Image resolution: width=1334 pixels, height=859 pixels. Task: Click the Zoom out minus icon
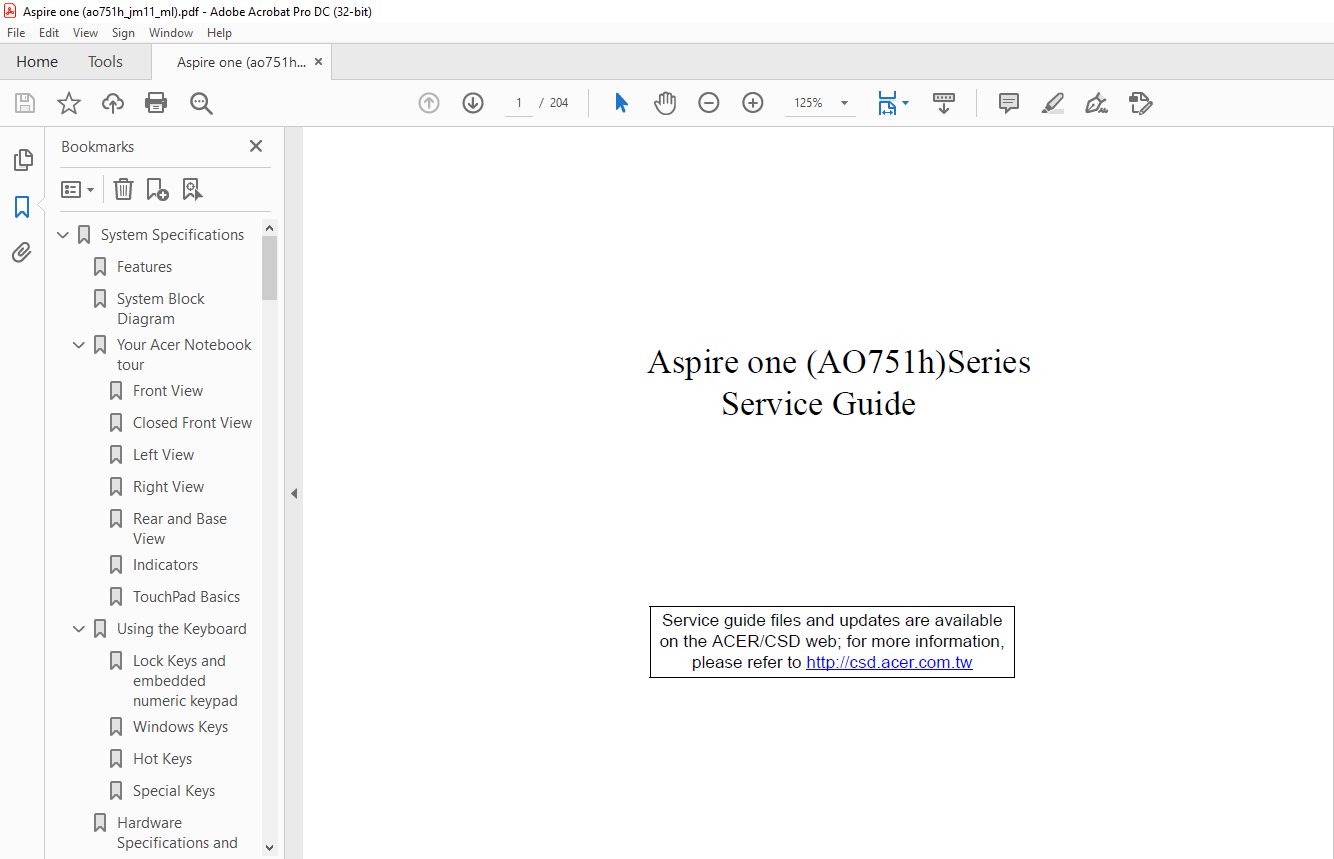(709, 103)
